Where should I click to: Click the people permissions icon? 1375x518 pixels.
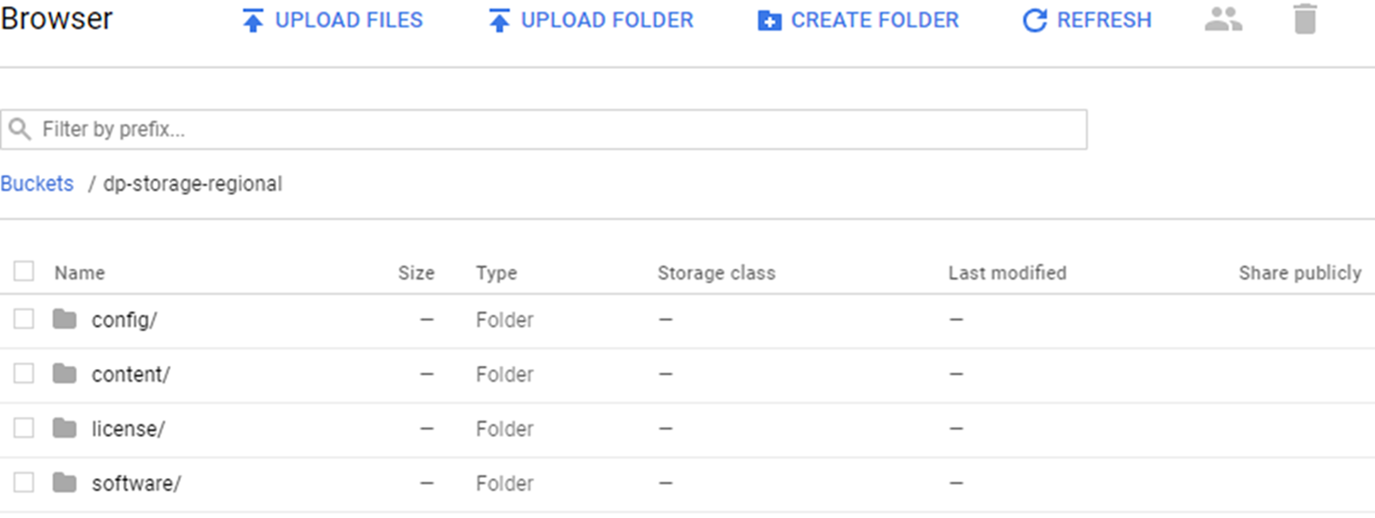[x=1223, y=19]
